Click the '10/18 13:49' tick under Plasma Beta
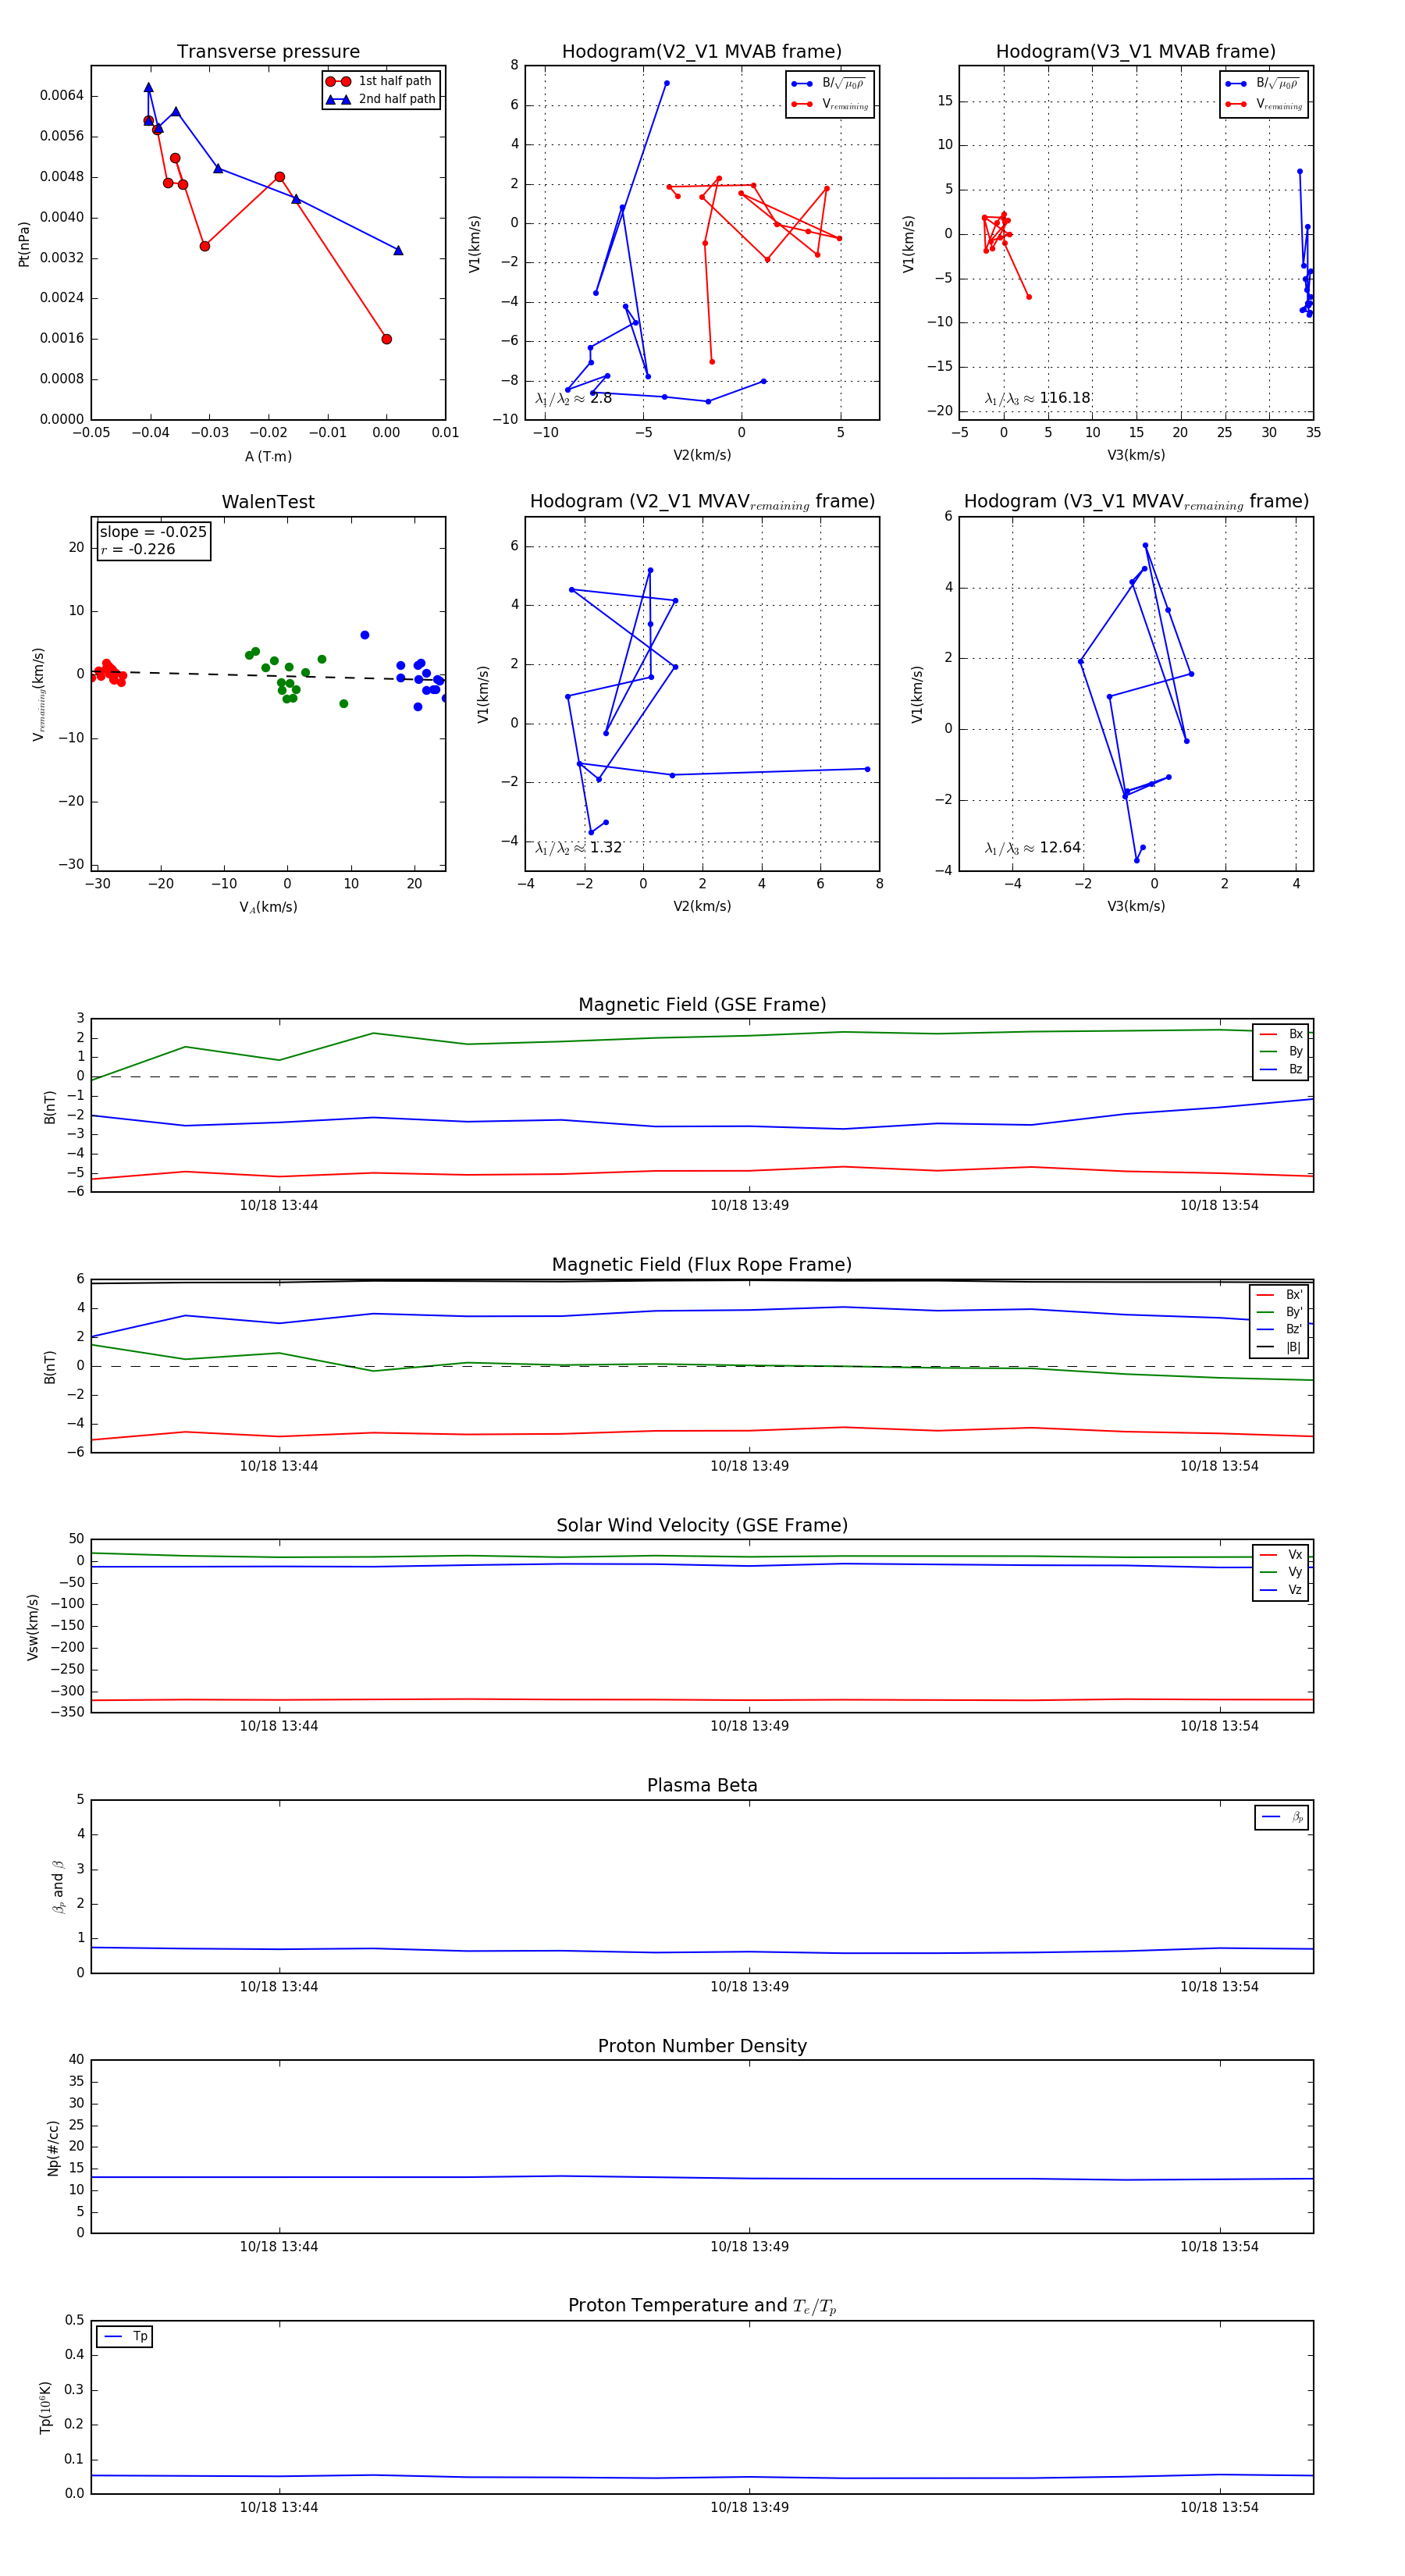This screenshot has width=1405, height=2576. [749, 1986]
